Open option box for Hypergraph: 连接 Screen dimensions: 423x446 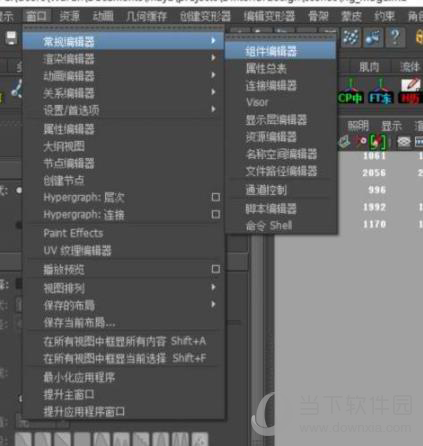216,214
